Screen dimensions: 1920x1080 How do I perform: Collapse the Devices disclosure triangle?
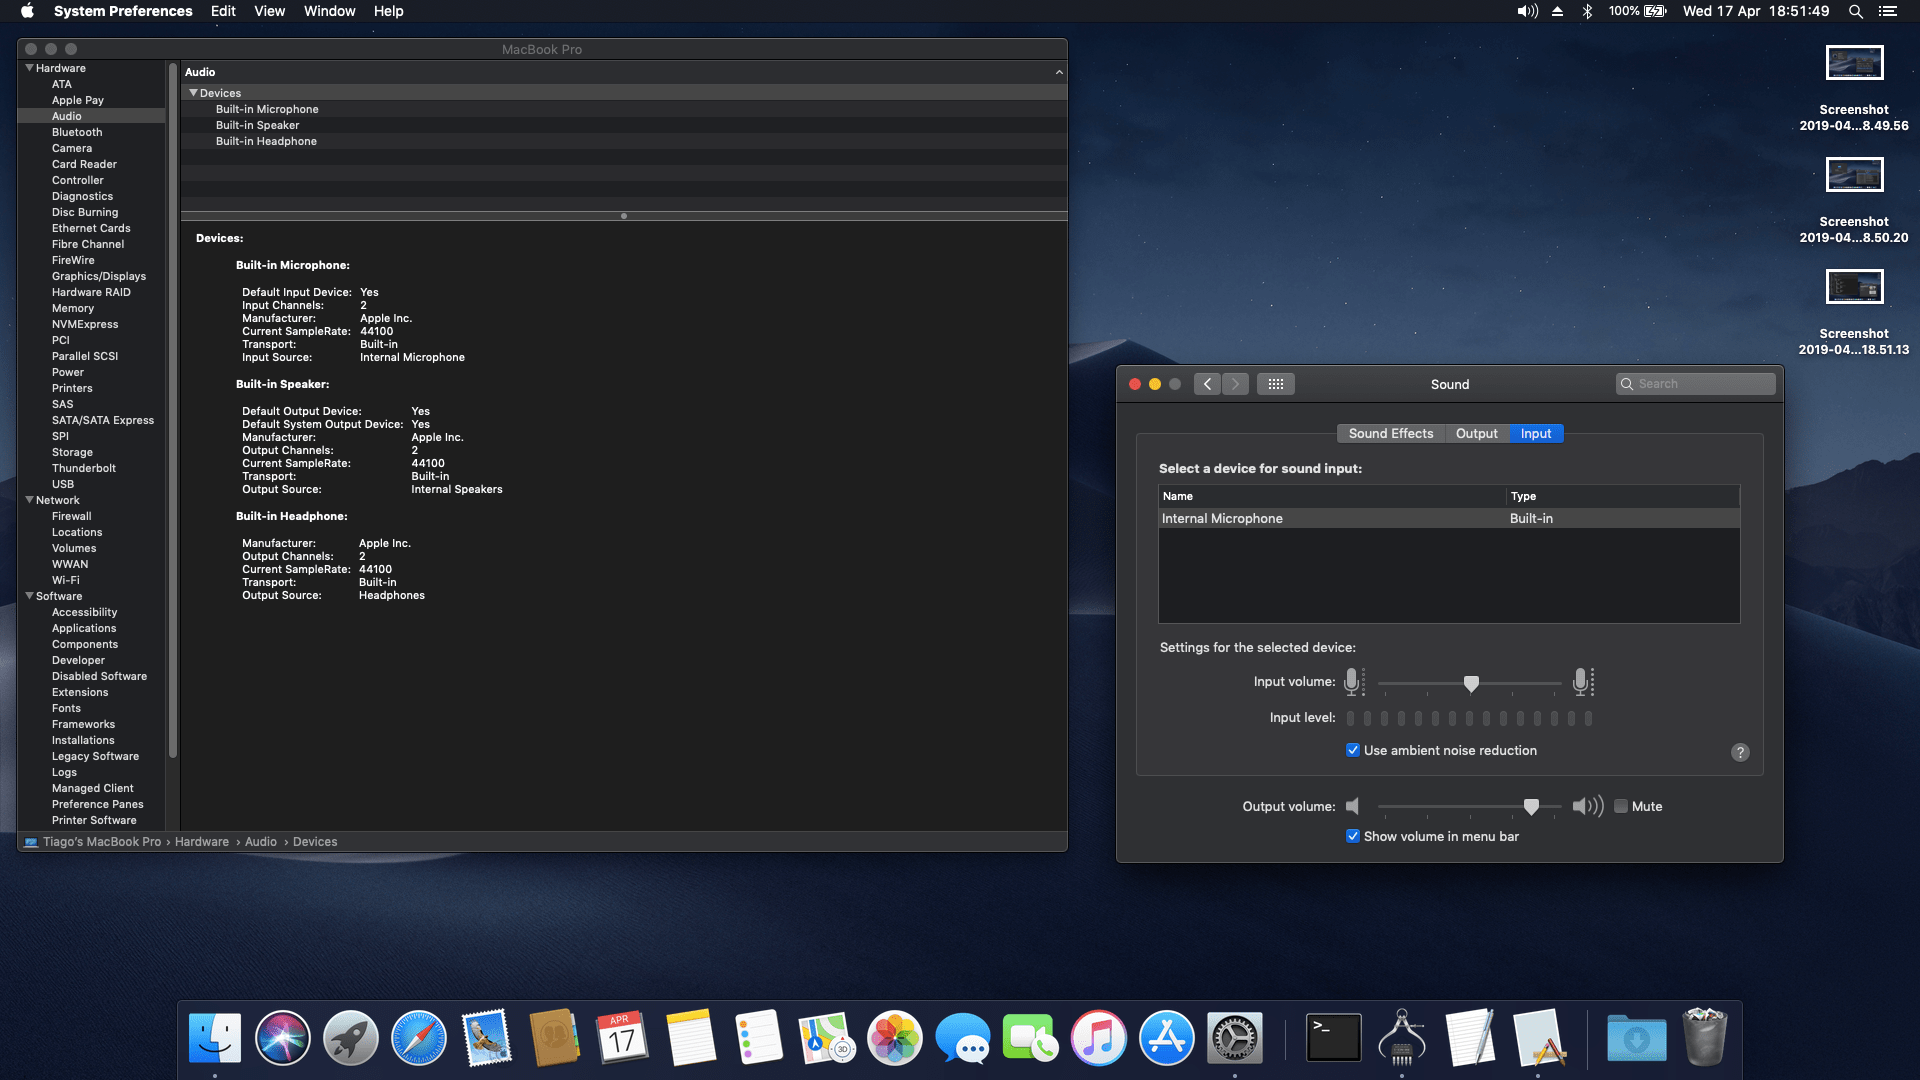pos(193,93)
